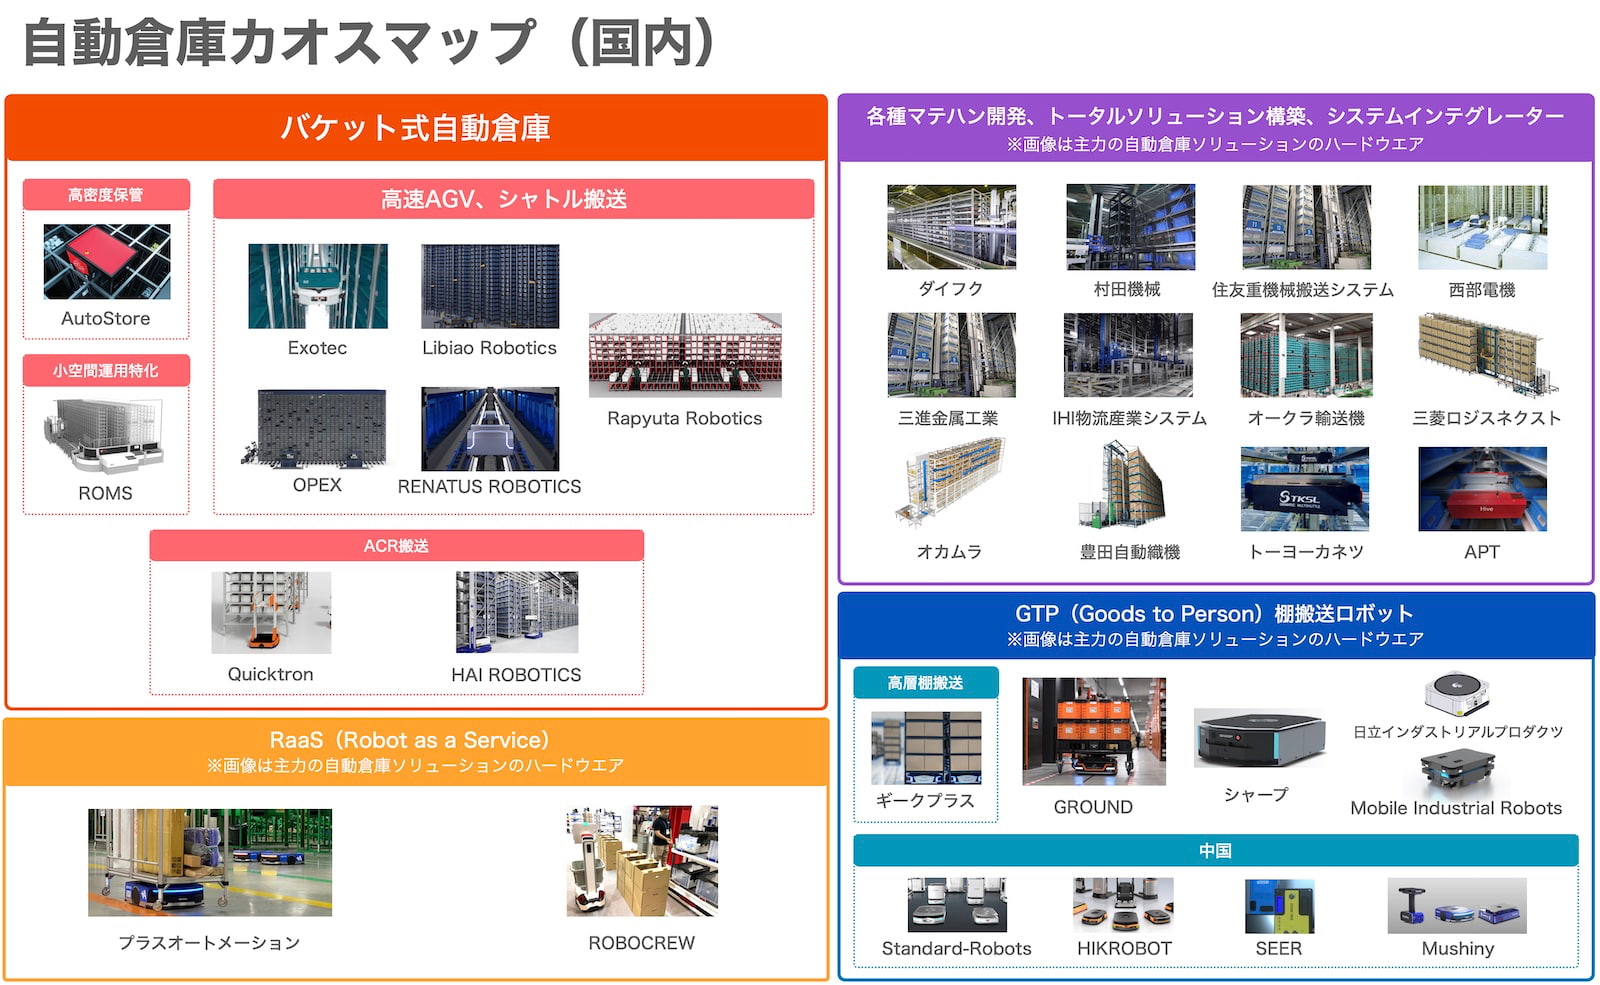Click the ギークプラス shelf image

point(926,748)
